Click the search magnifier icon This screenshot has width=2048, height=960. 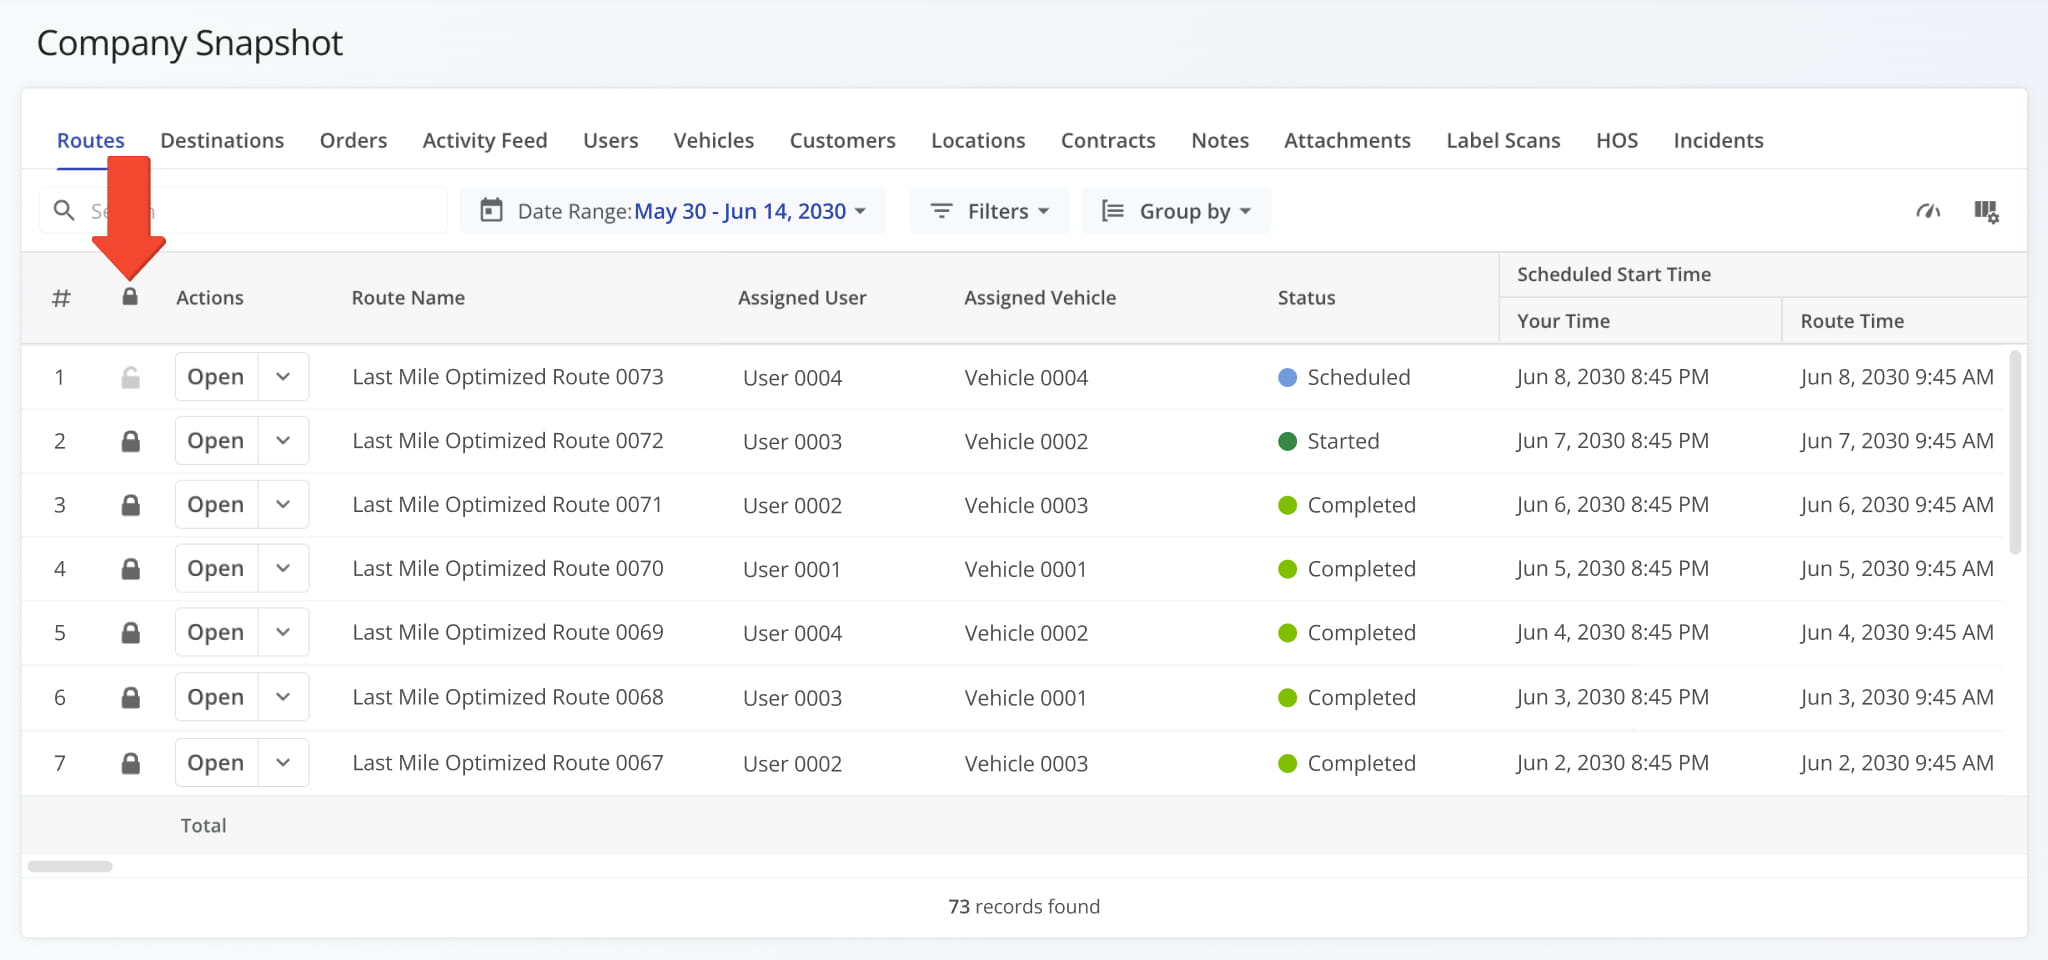click(x=64, y=211)
